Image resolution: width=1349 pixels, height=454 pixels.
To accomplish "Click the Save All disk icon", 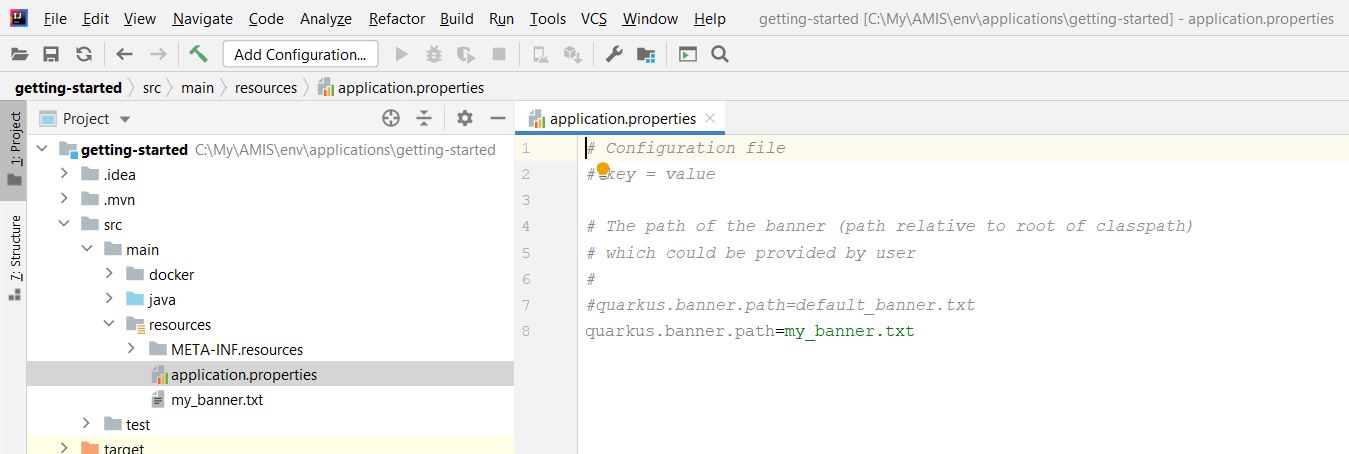I will point(51,54).
